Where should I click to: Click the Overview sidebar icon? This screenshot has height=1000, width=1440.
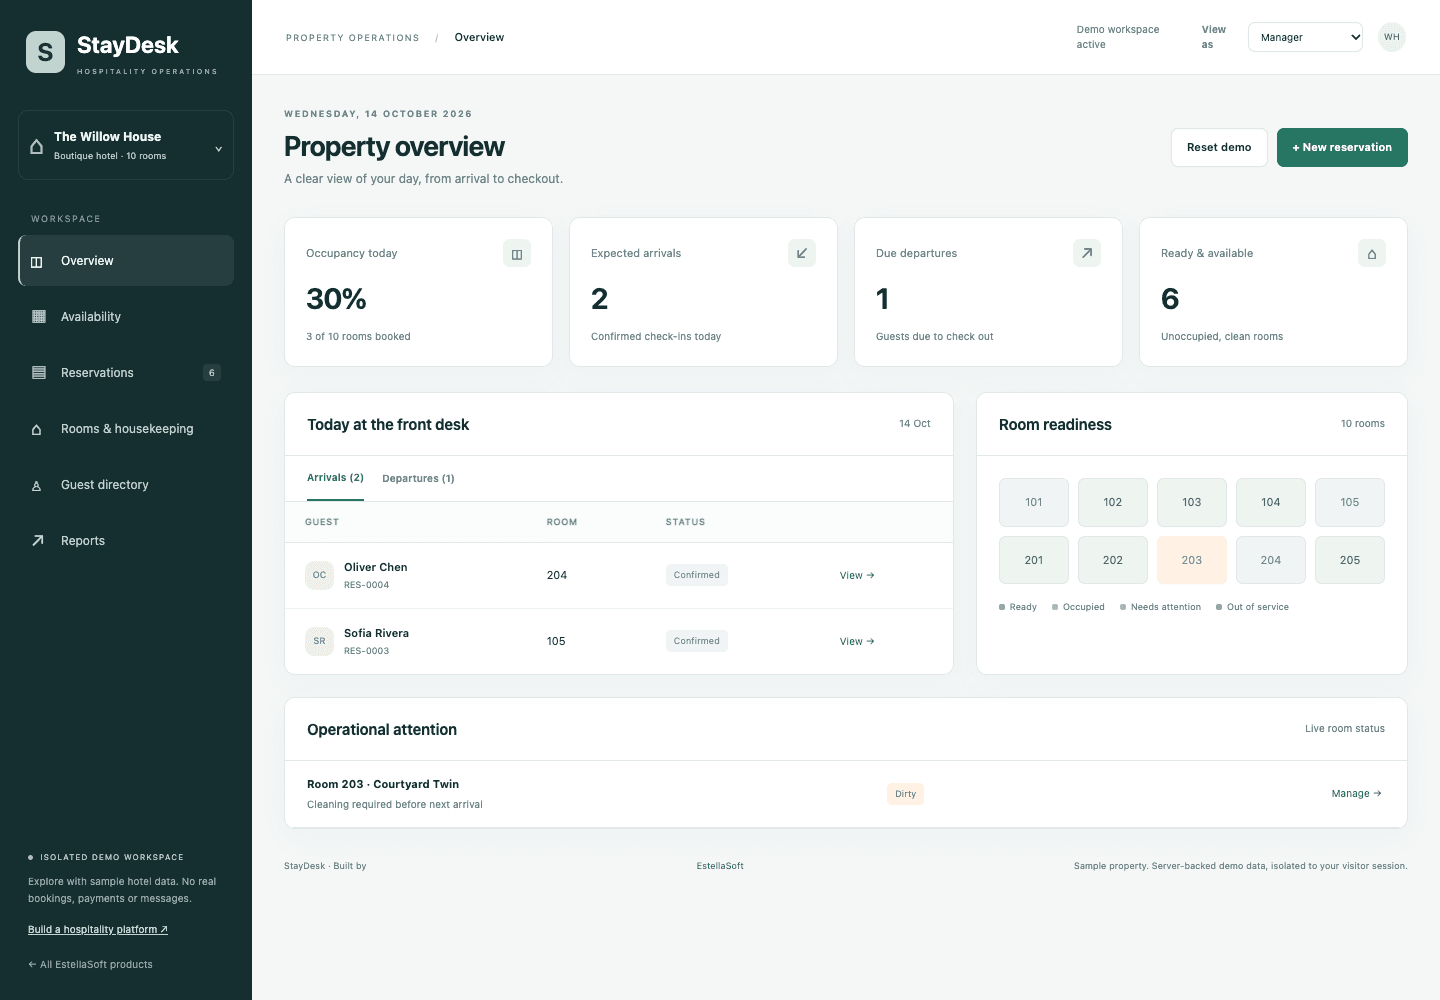pyautogui.click(x=37, y=262)
